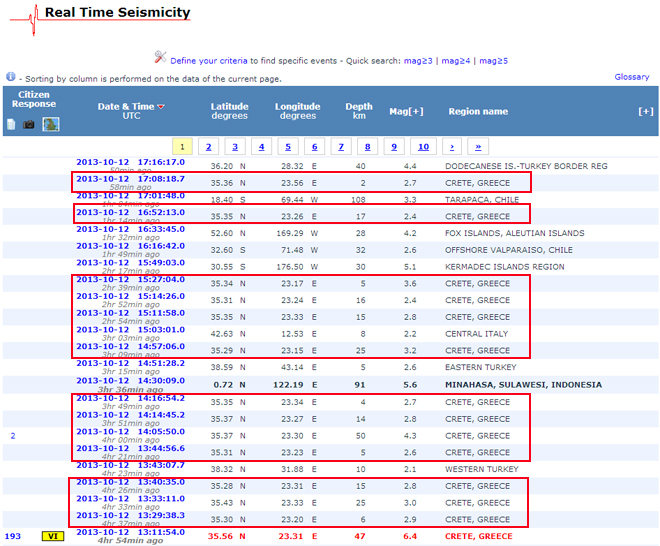Click the camera pictures icon

(29, 124)
